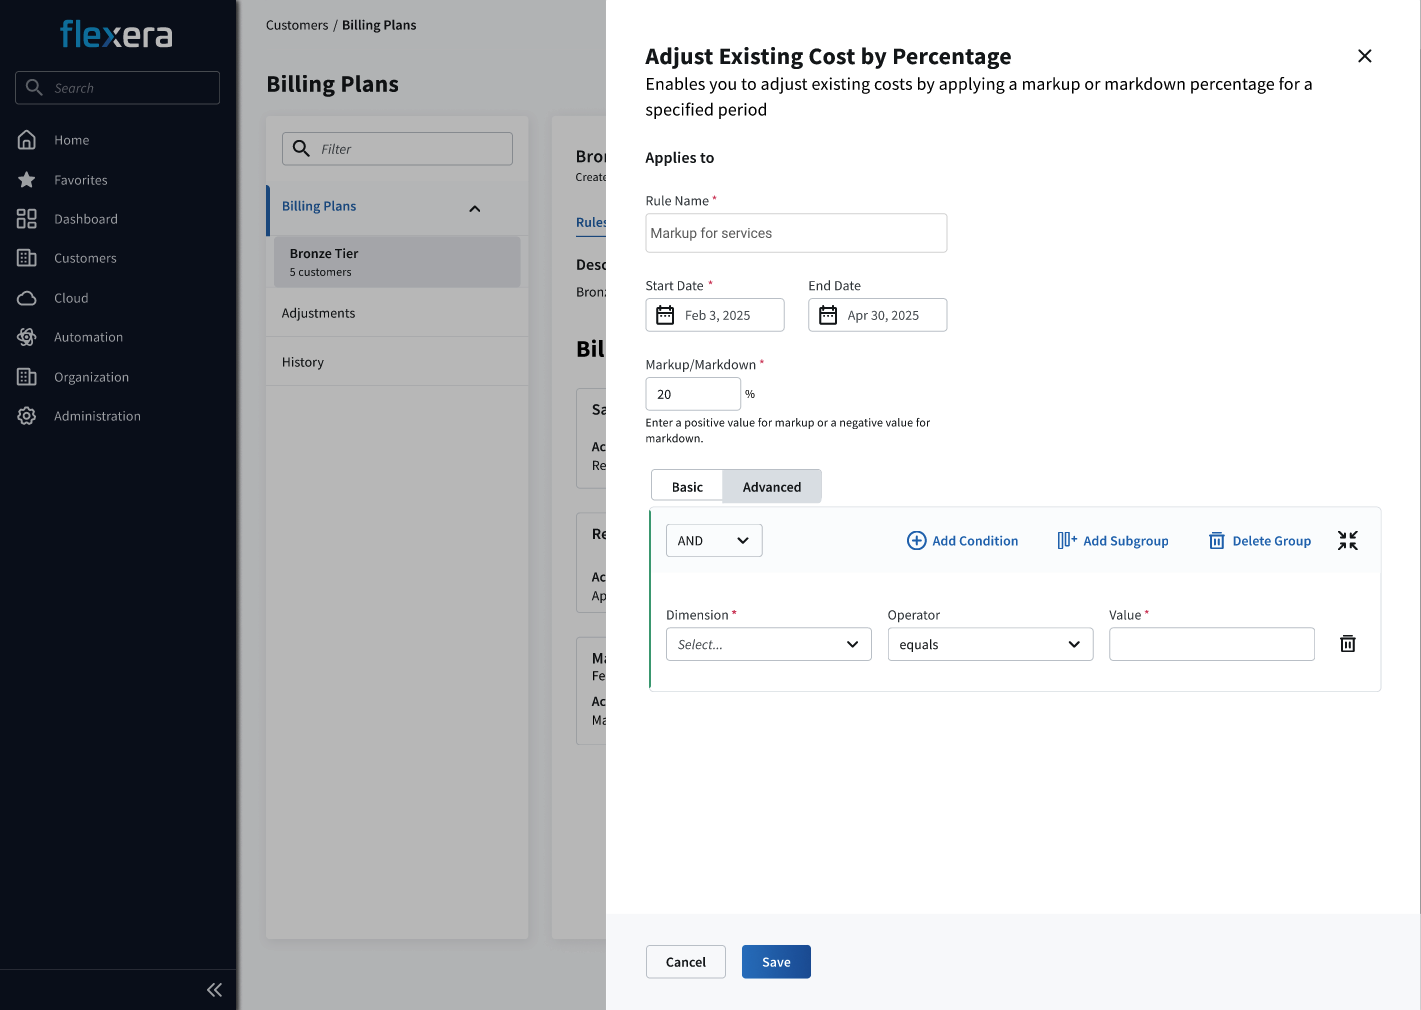Open the Adjustments menu item
1421x1010 pixels.
318,313
